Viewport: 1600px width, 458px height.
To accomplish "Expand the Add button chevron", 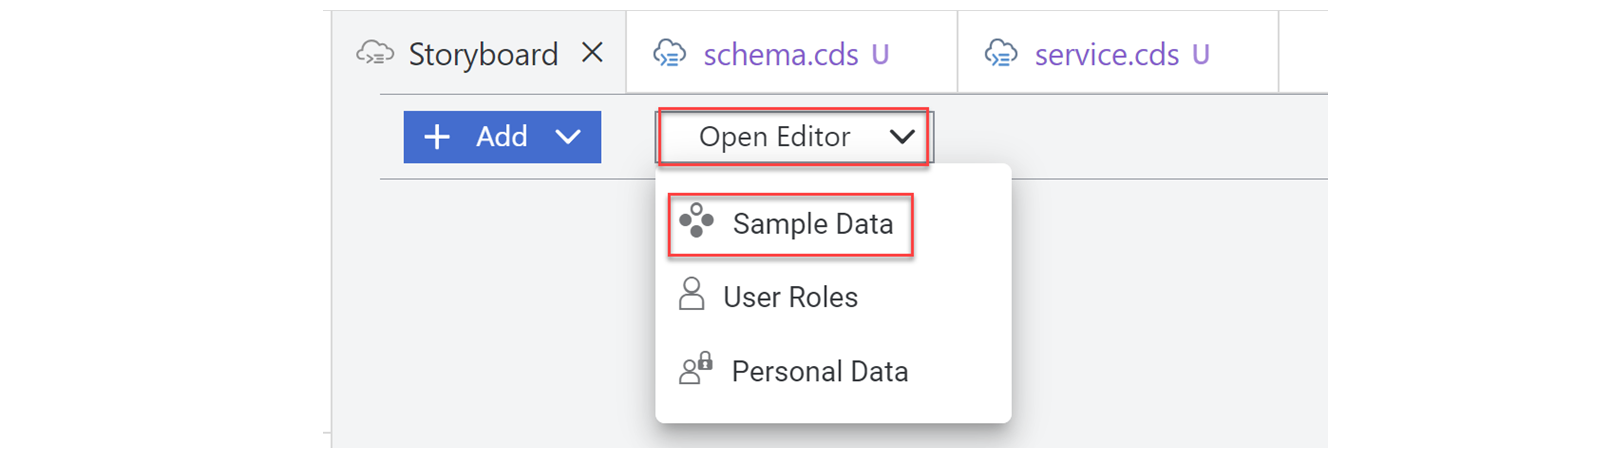I will (x=568, y=137).
